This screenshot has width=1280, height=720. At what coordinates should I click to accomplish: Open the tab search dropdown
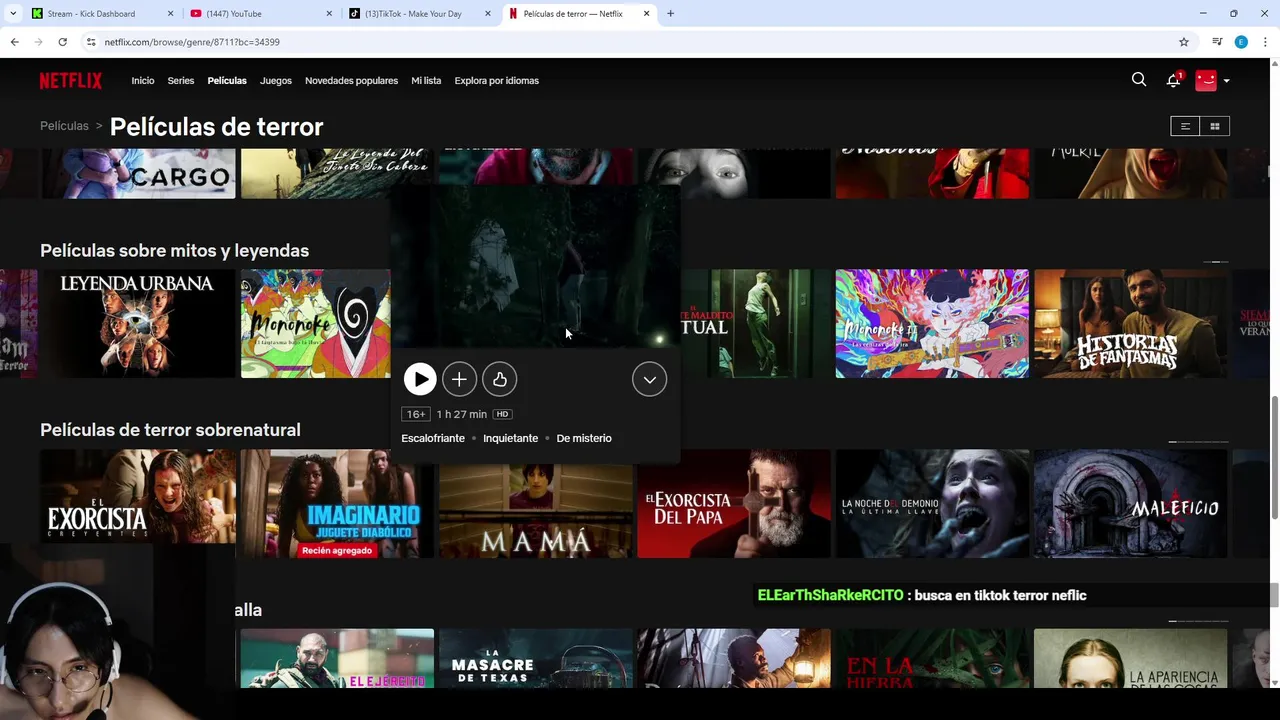(12, 14)
